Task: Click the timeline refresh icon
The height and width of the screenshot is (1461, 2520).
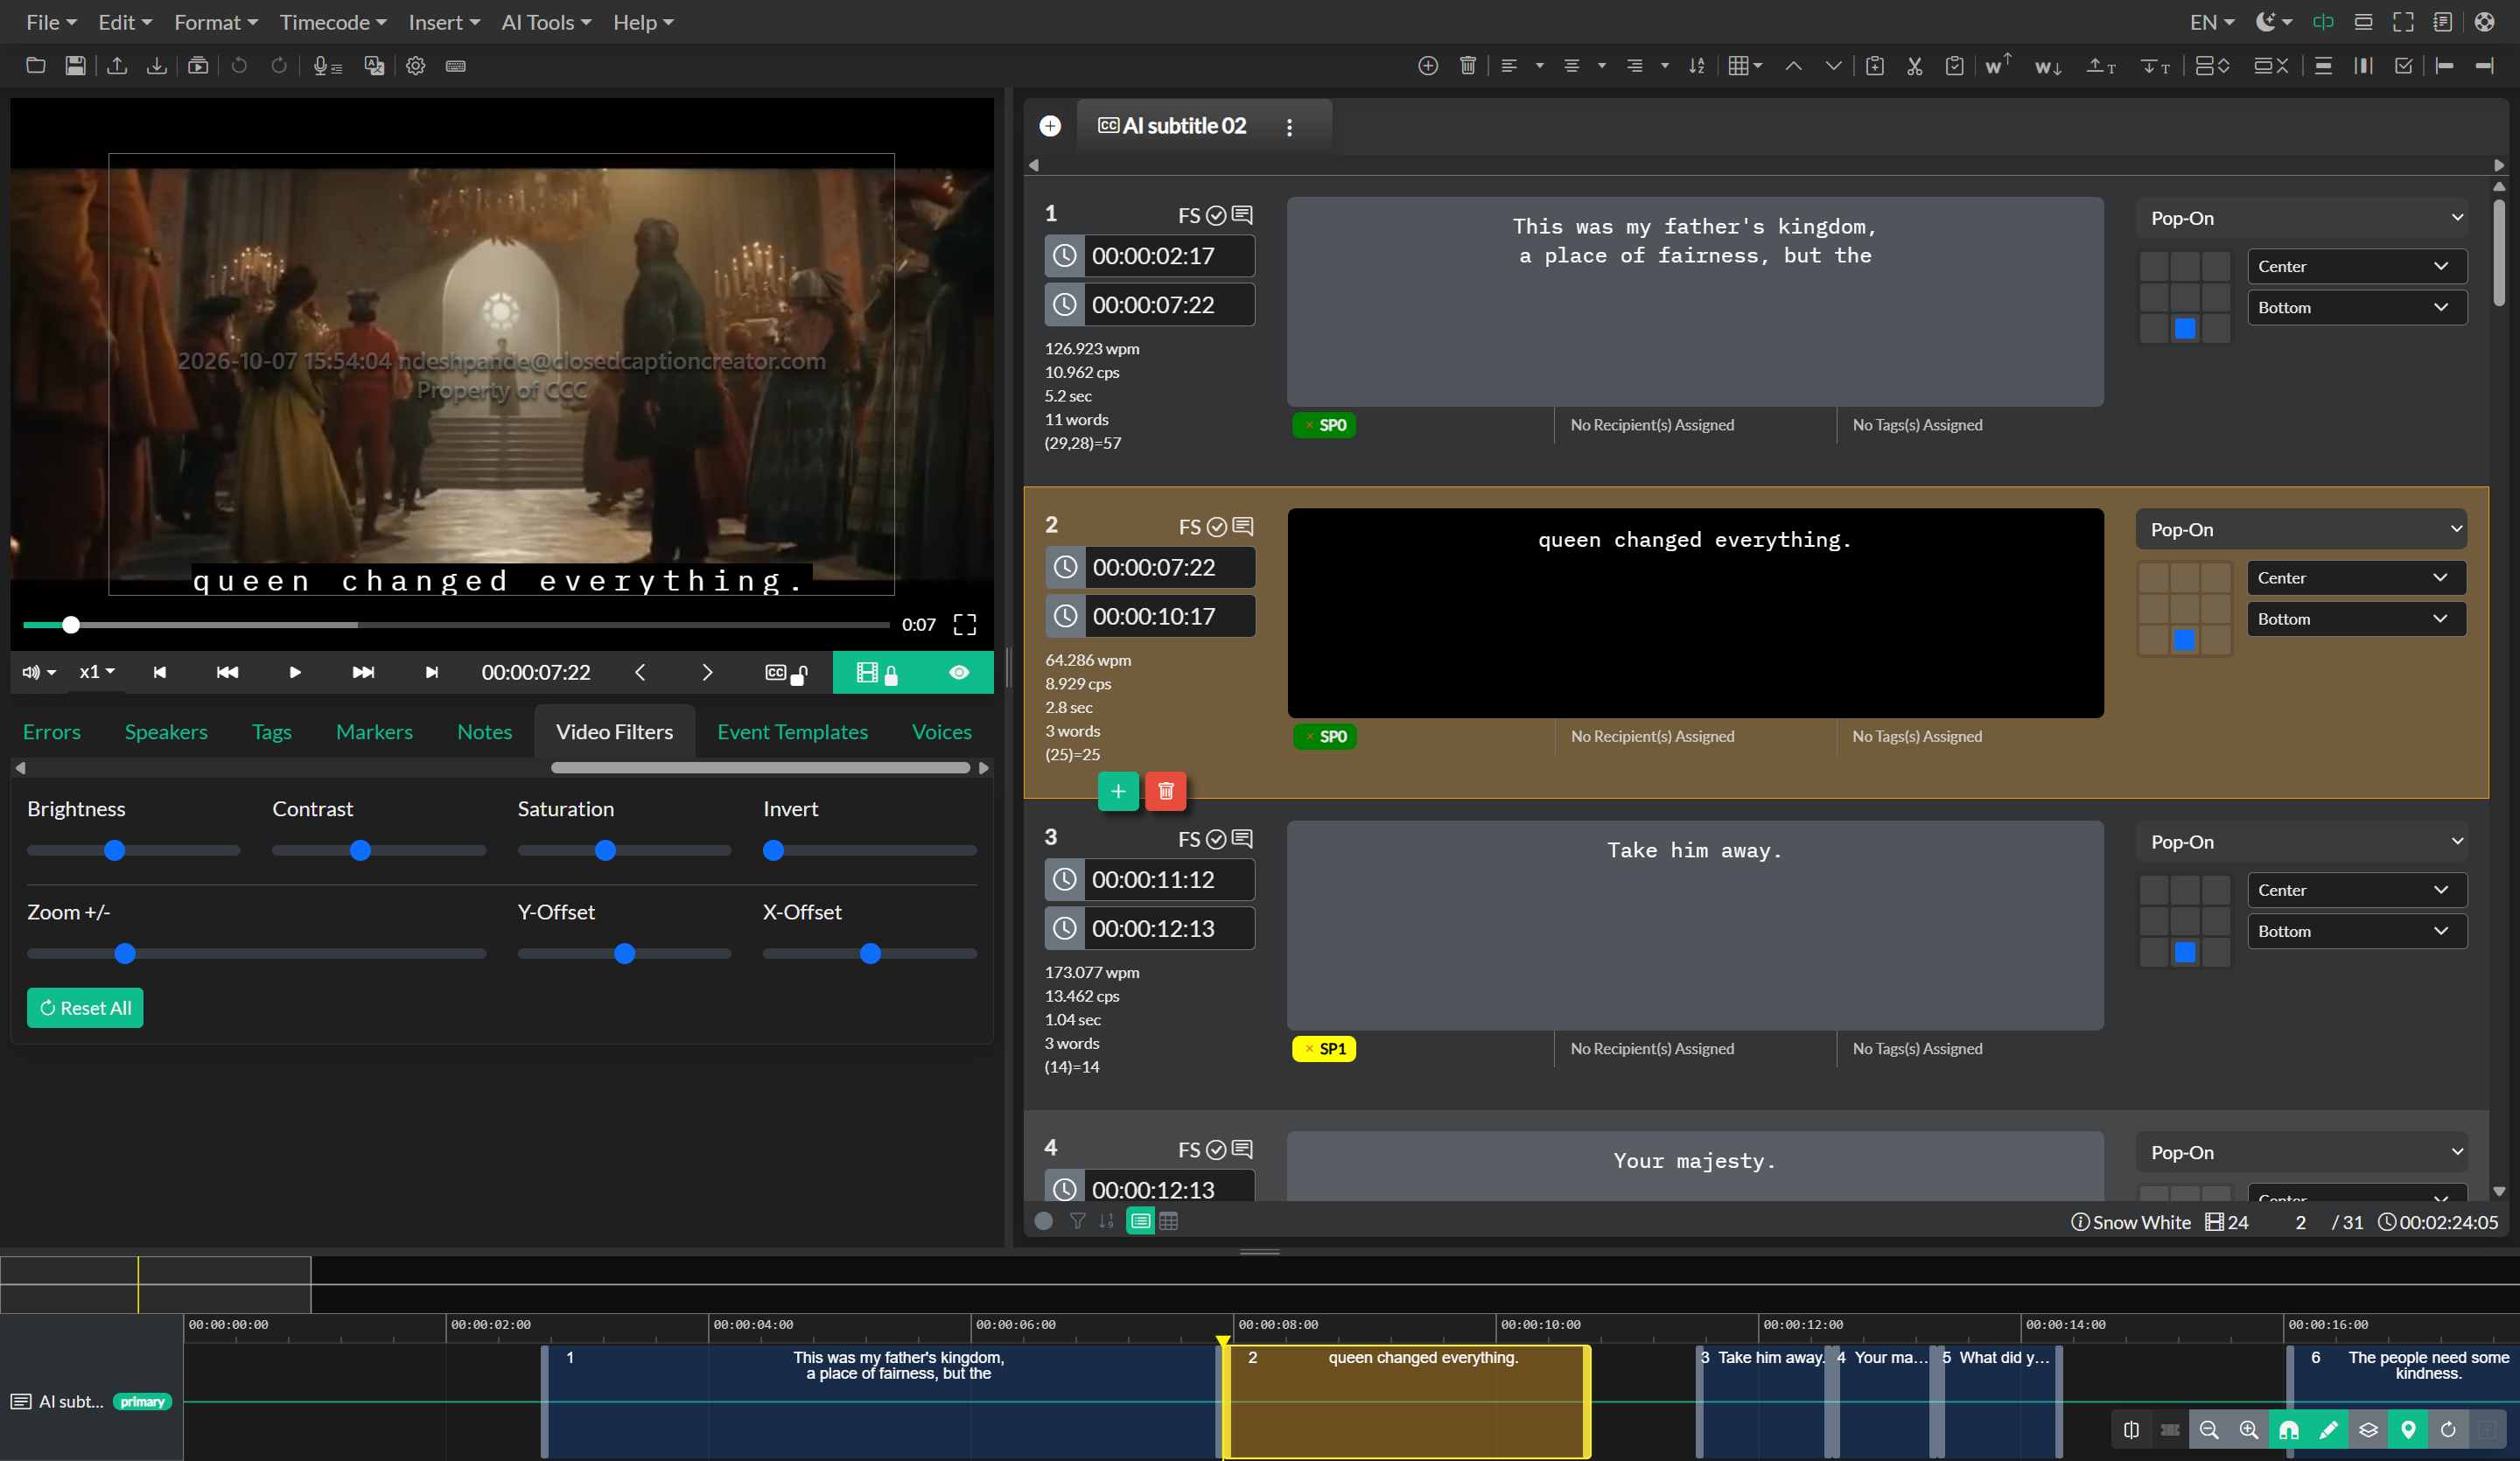Action: [x=2448, y=1430]
